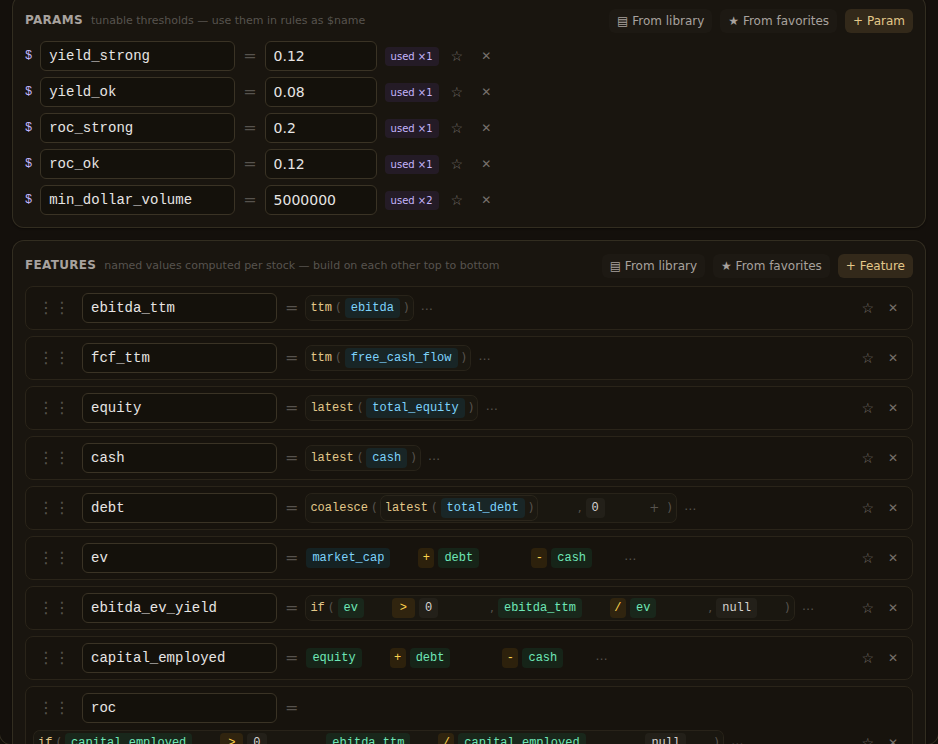Select the total_debt token

coord(482,508)
